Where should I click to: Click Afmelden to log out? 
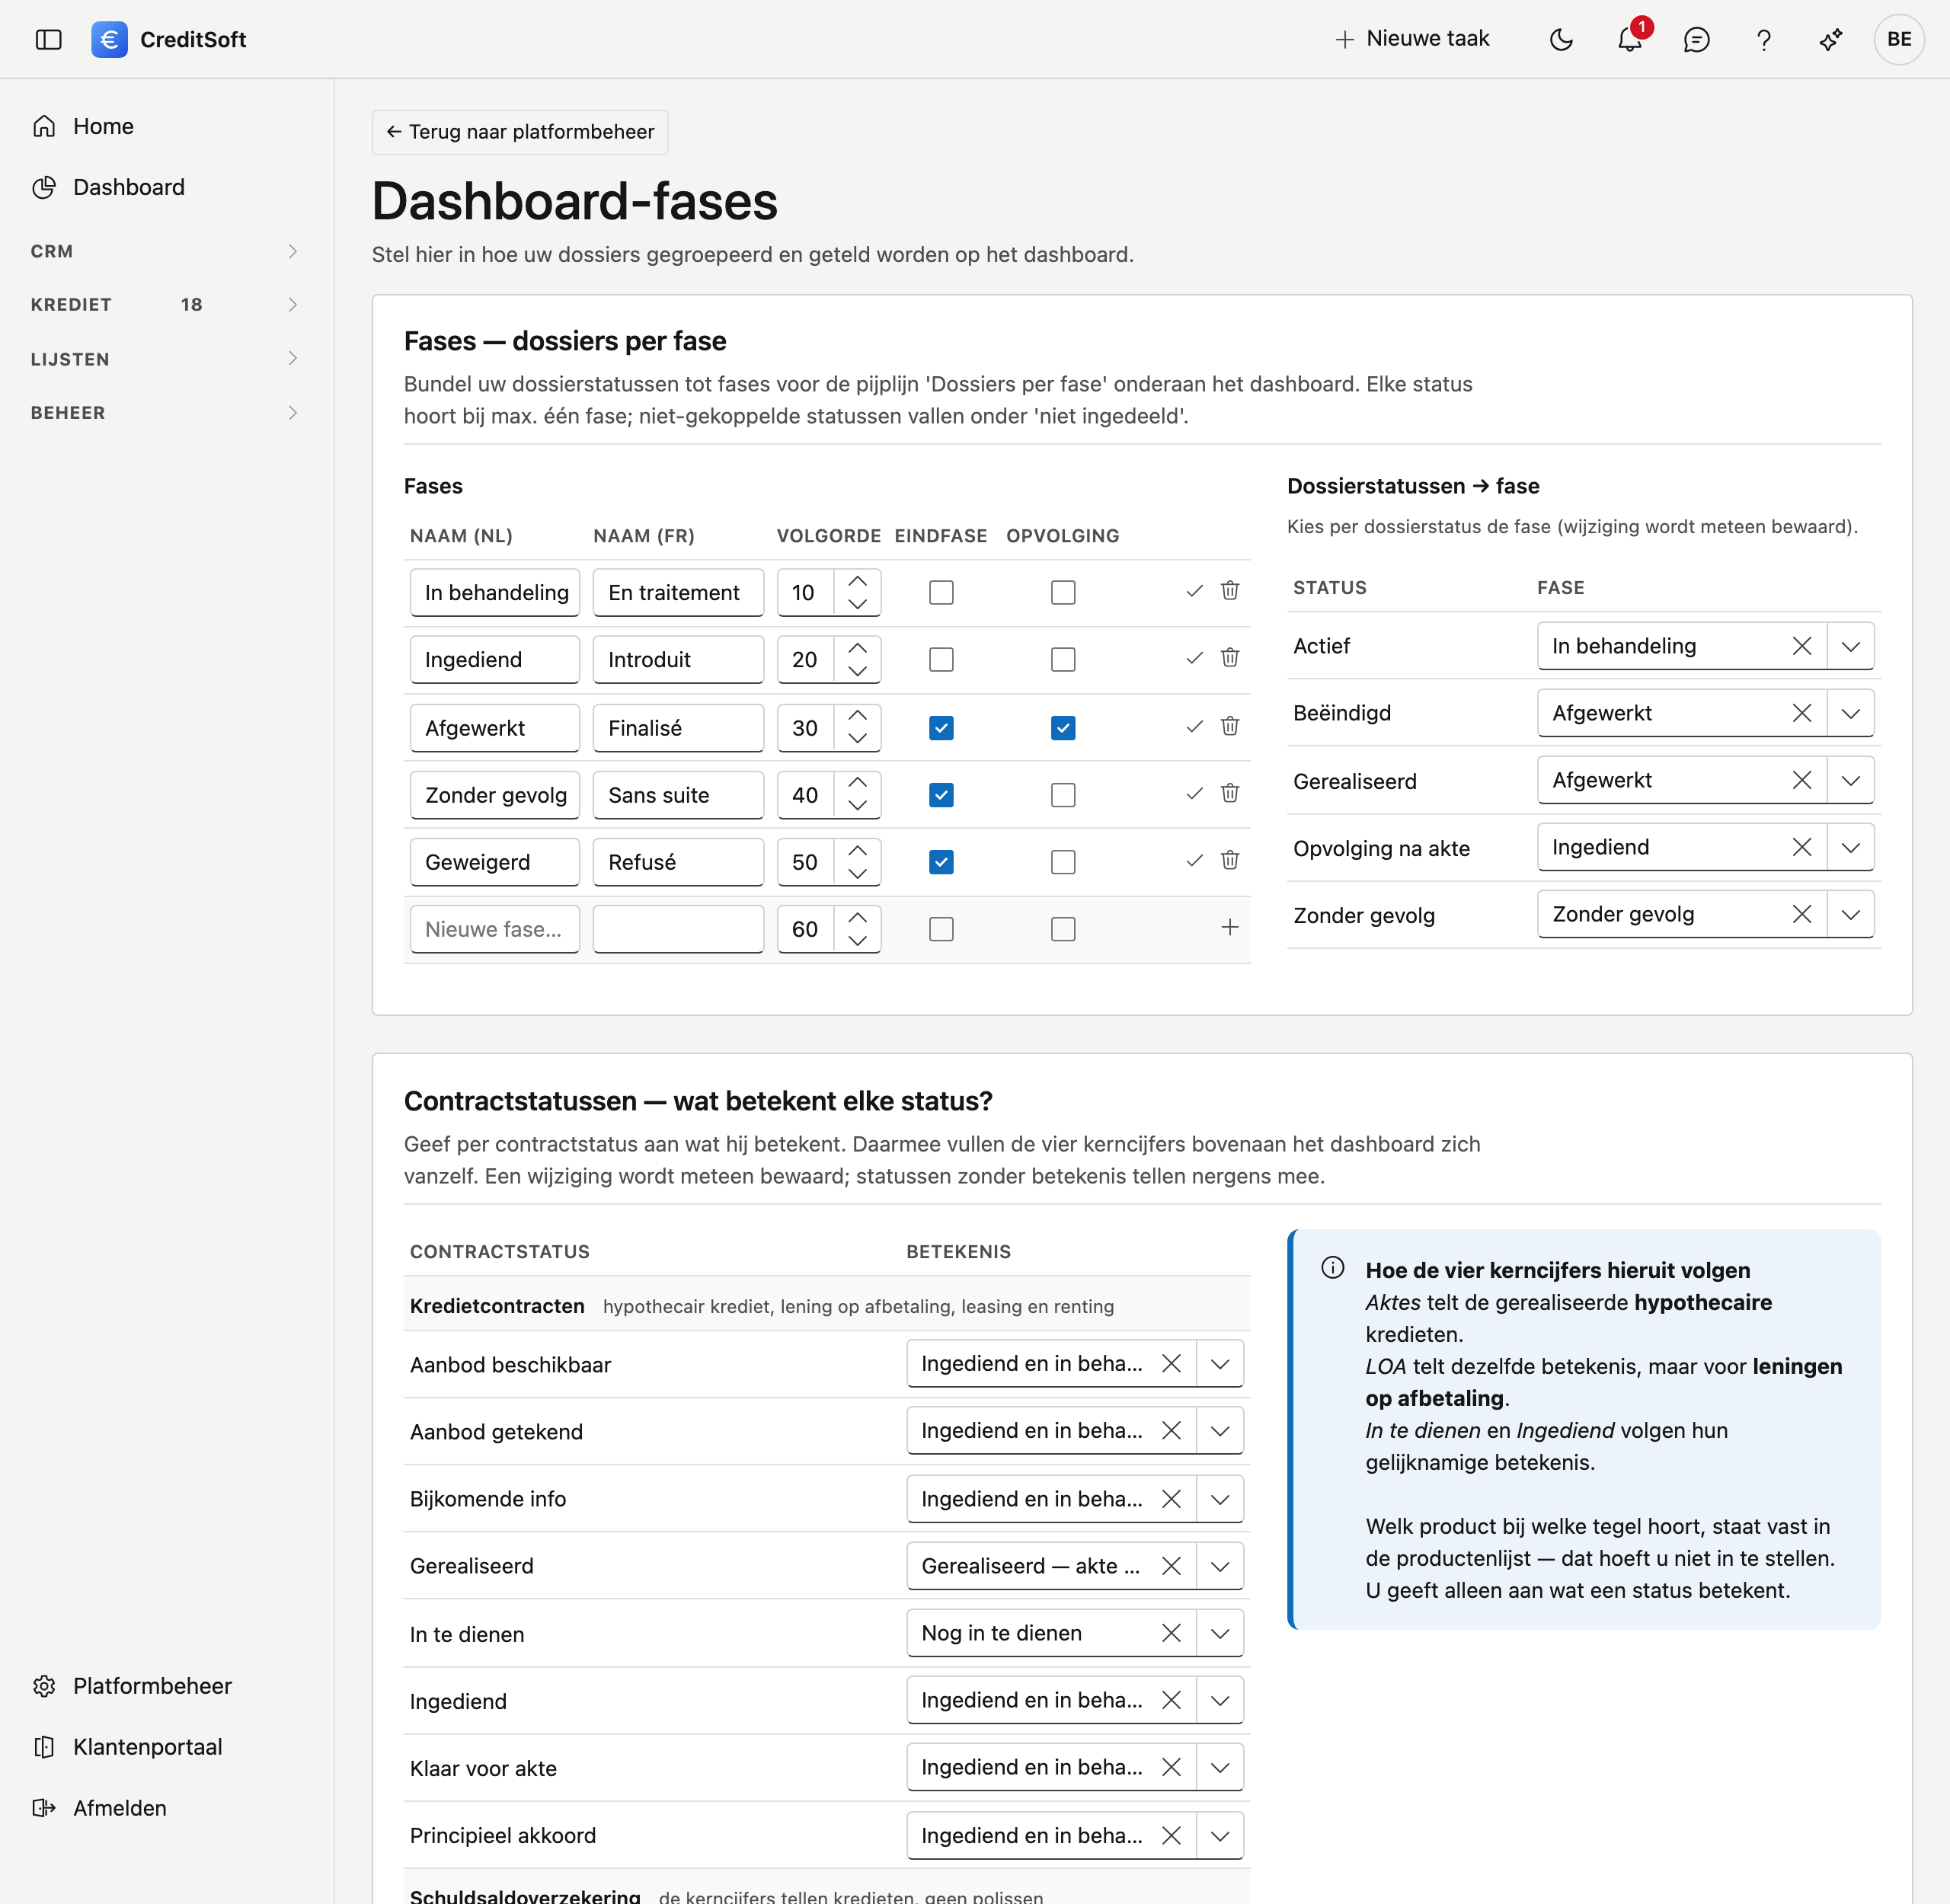(165, 1808)
